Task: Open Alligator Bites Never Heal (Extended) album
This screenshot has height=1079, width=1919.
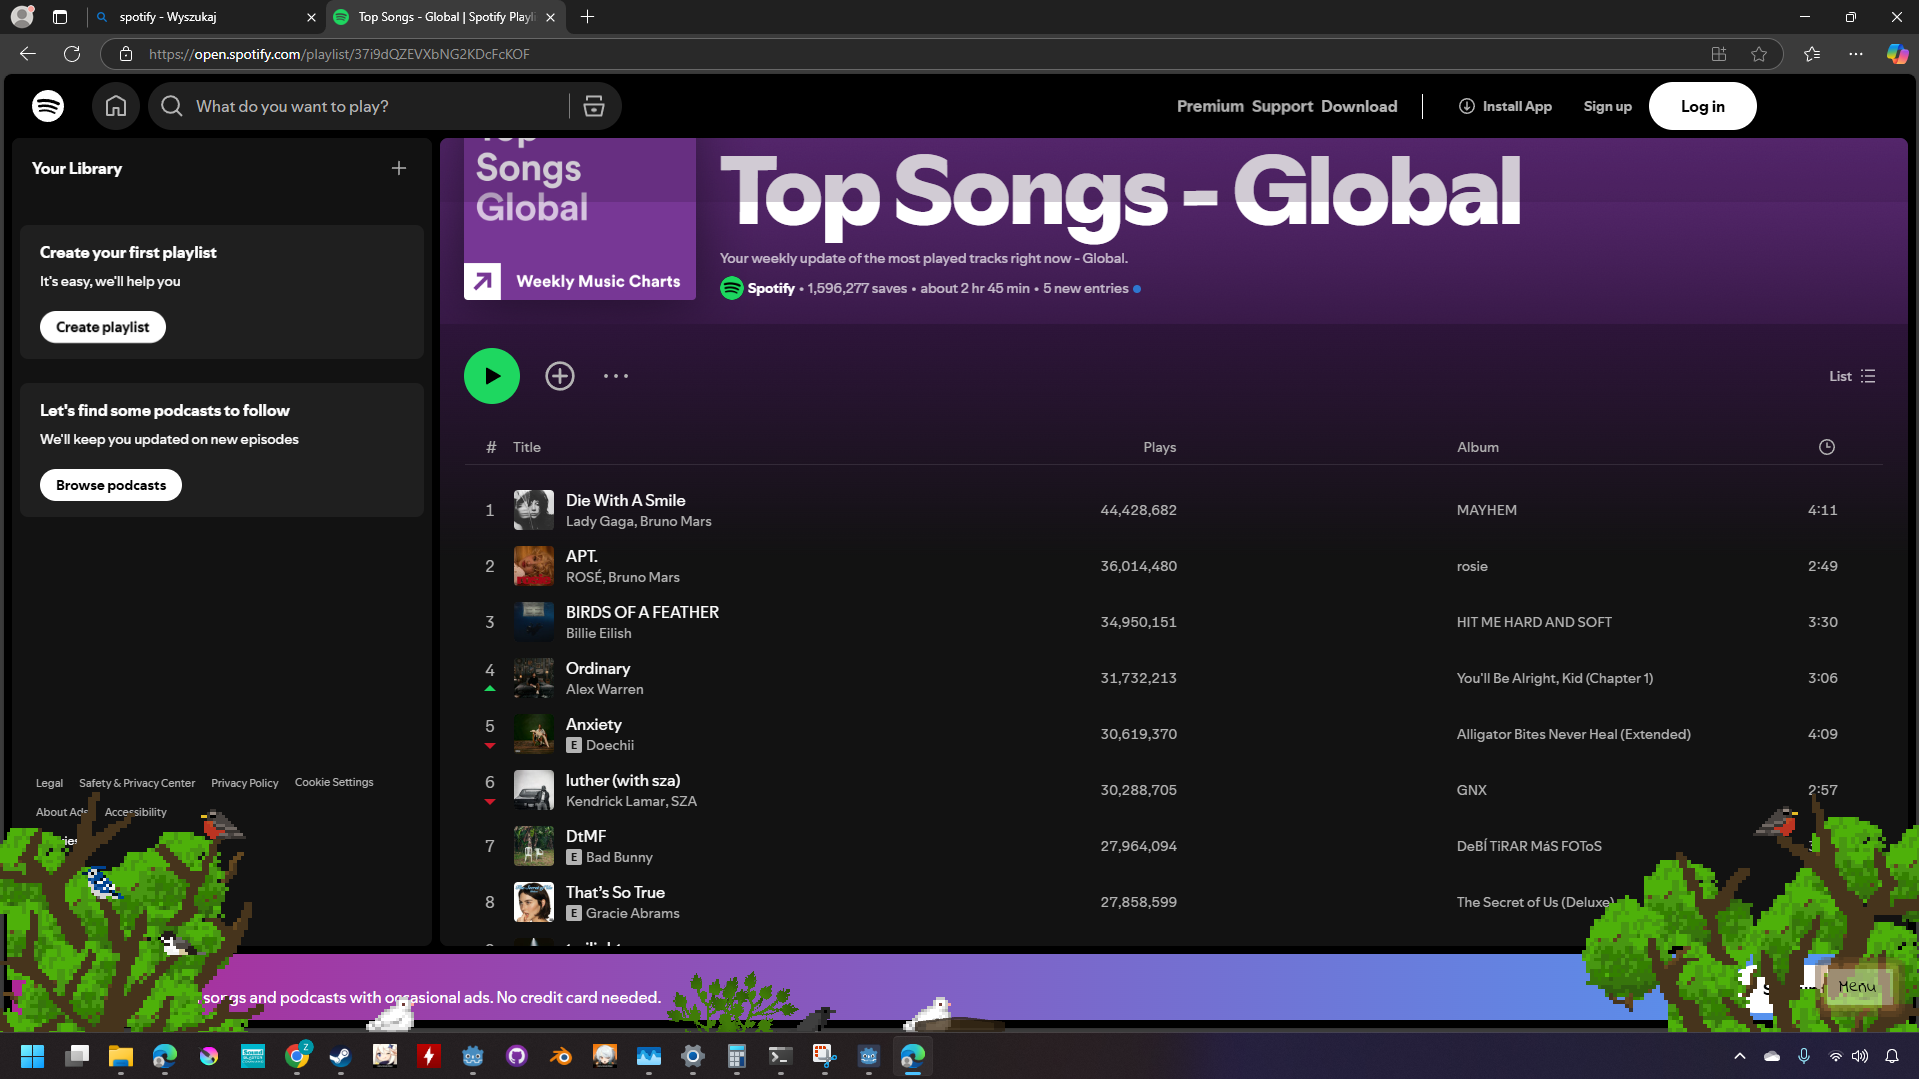Action: tap(1573, 734)
